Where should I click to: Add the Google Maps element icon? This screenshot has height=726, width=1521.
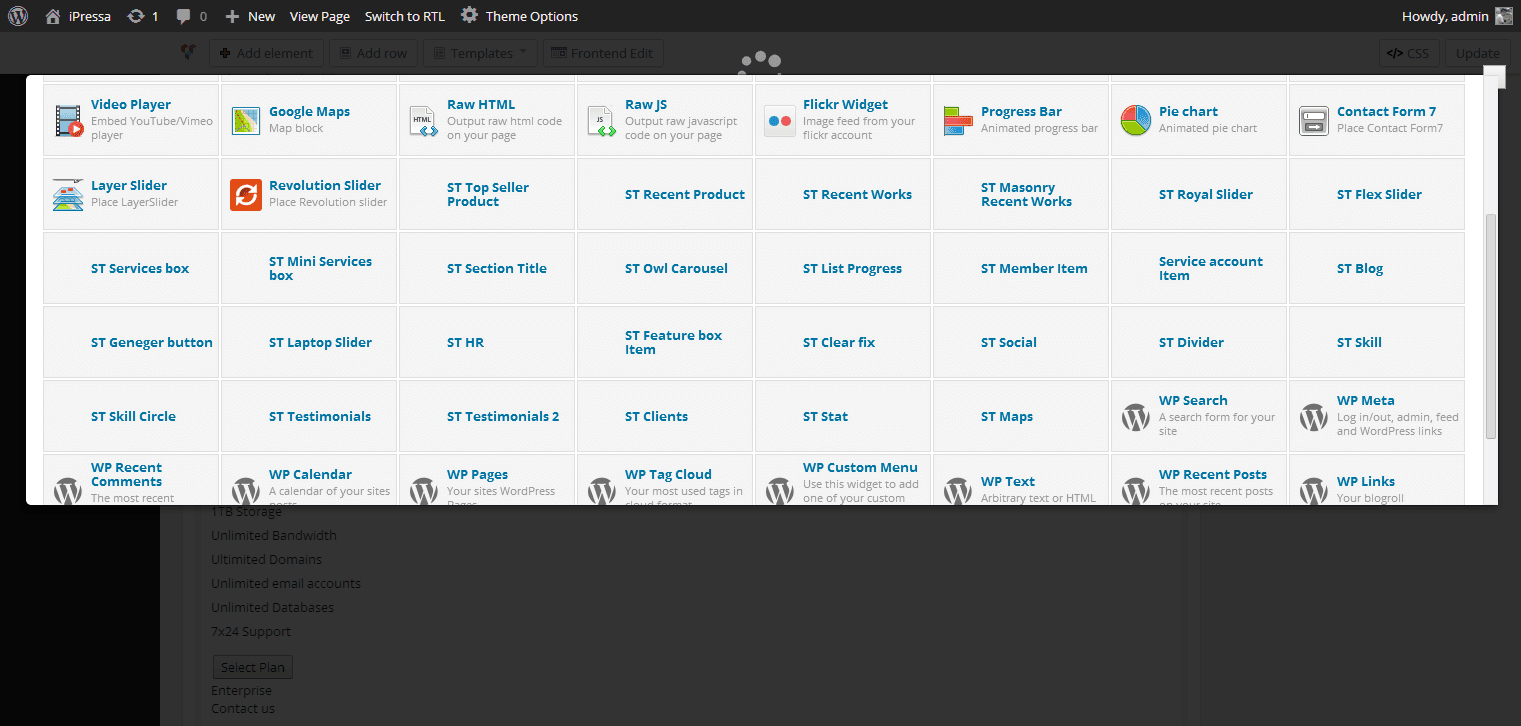point(246,121)
